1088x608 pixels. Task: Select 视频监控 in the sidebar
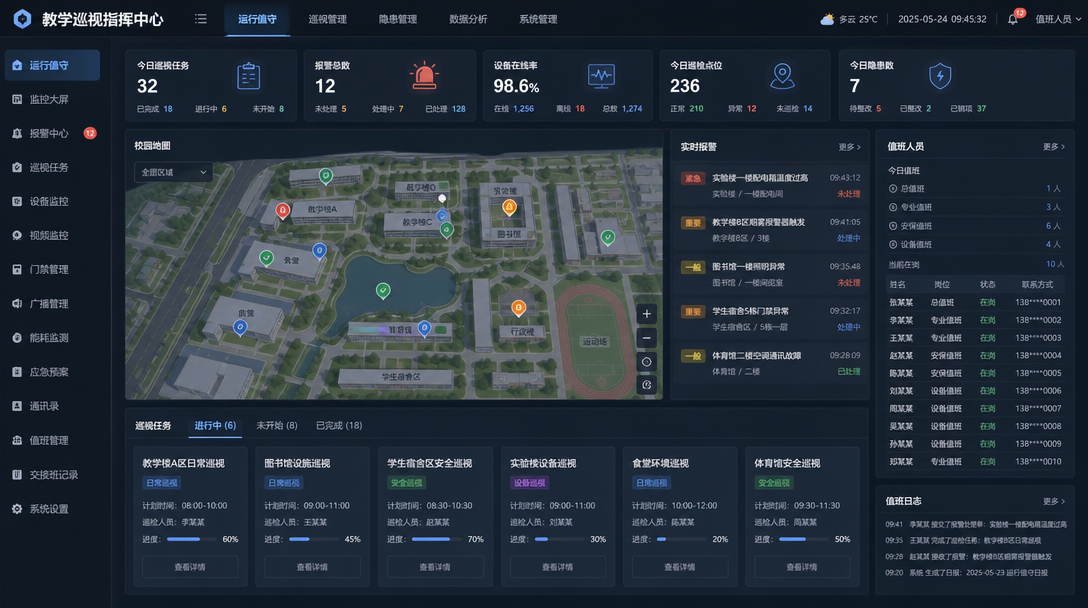52,235
